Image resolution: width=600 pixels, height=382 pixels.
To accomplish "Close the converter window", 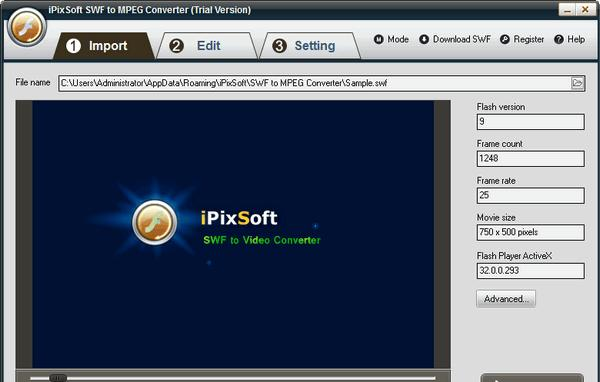I will [585, 10].
